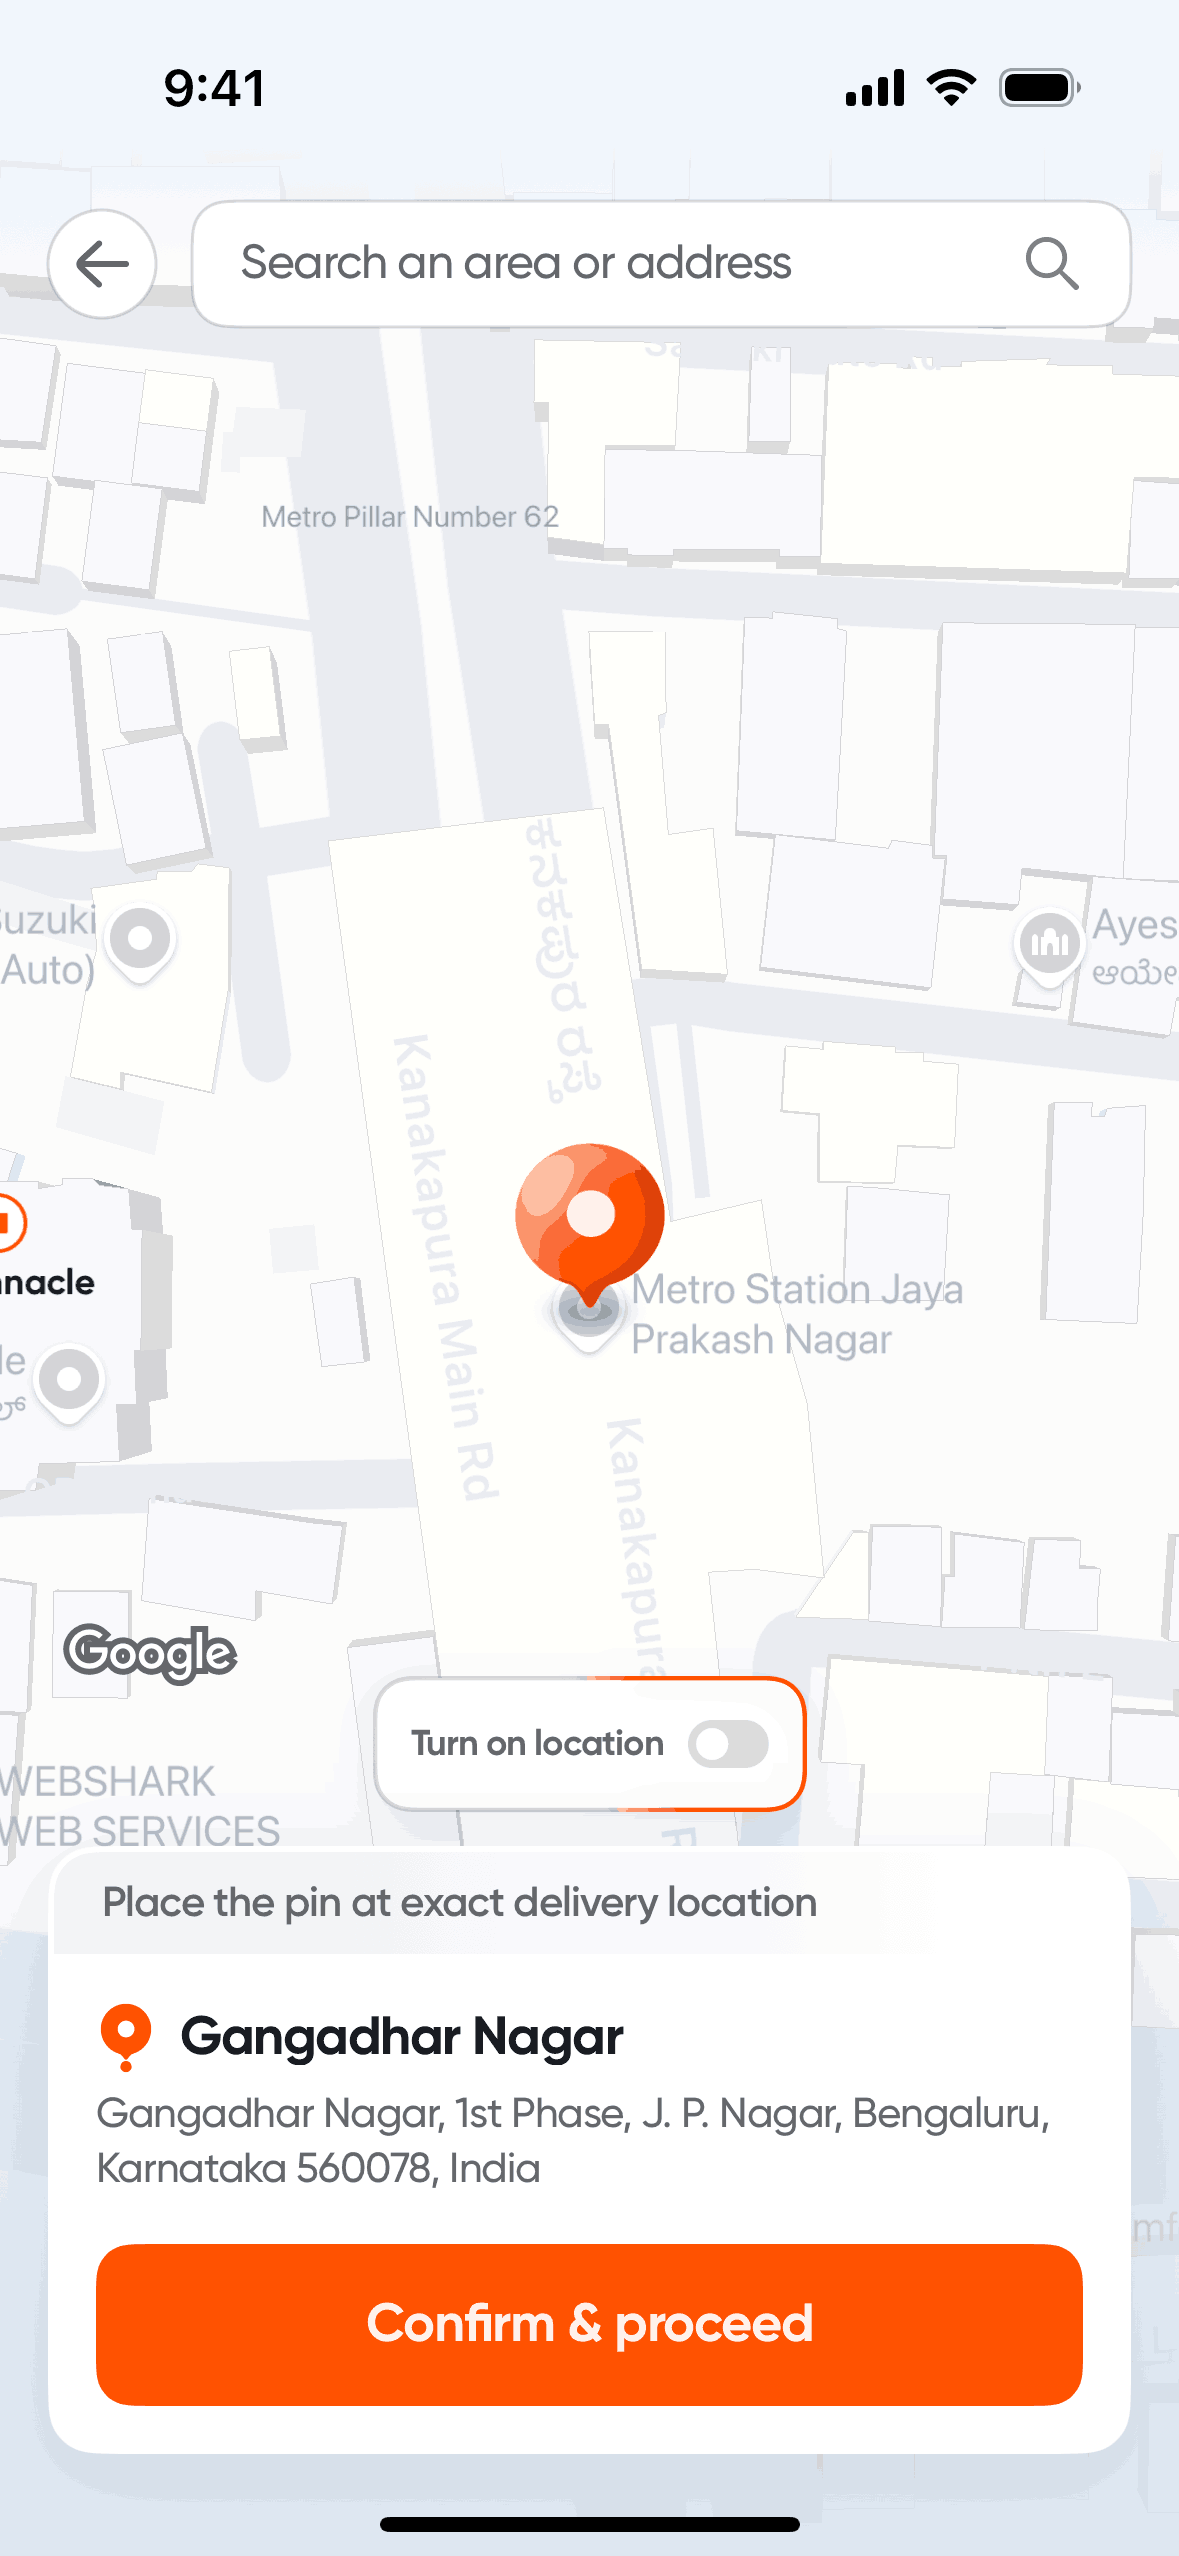Viewport: 1179px width, 2556px height.
Task: Tap the Kanakapura Main Rd road label
Action: click(444, 1268)
